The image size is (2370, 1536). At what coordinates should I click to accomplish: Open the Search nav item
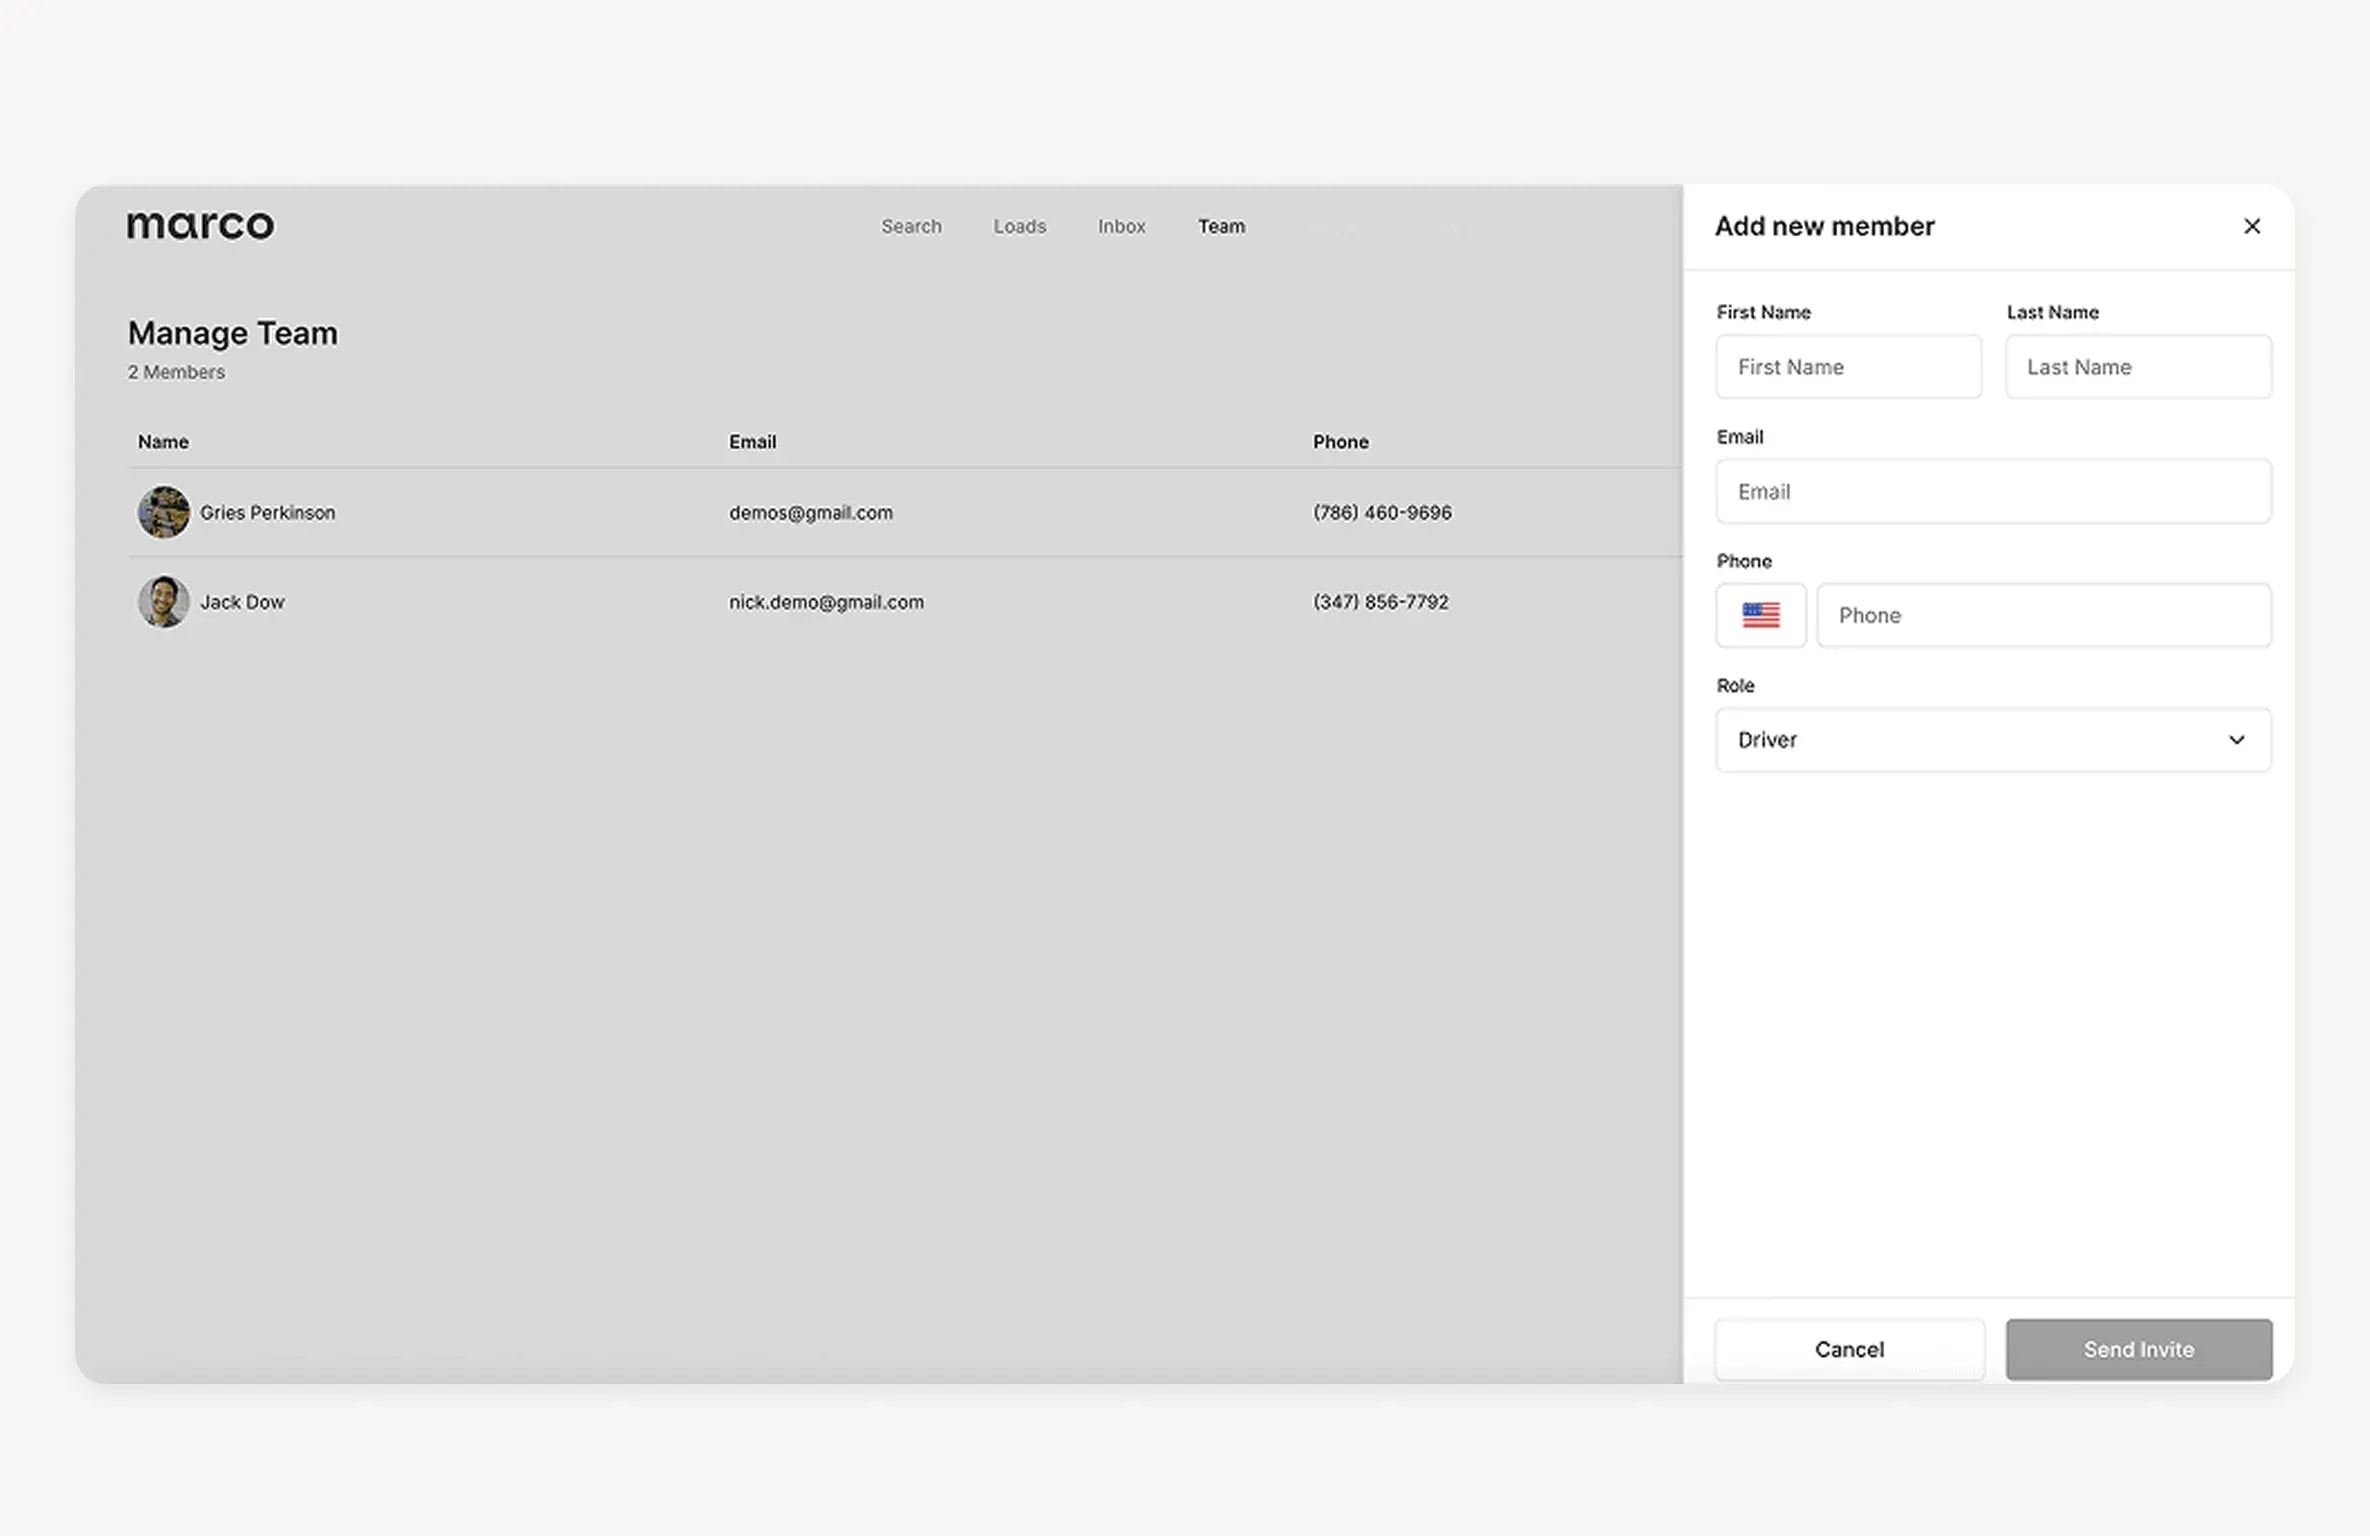coord(911,227)
